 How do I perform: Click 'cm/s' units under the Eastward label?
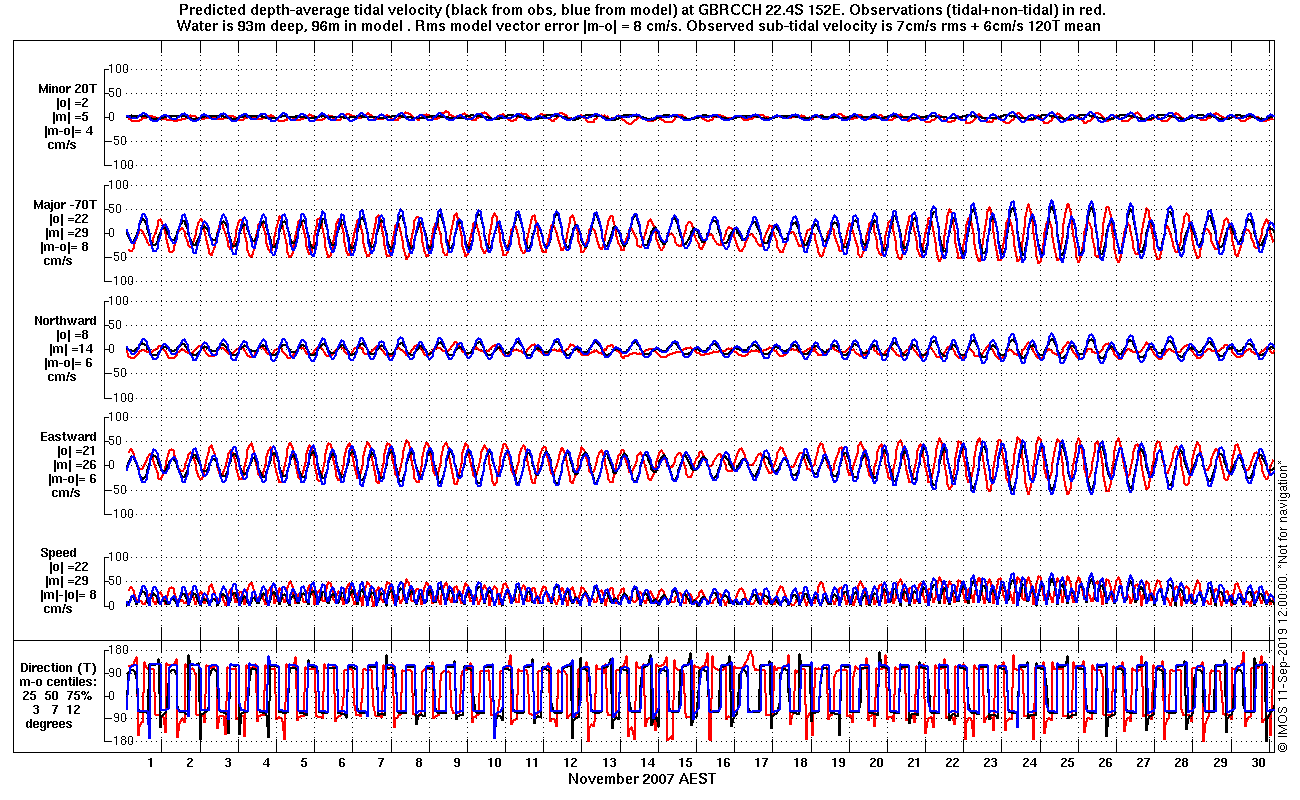coord(66,493)
